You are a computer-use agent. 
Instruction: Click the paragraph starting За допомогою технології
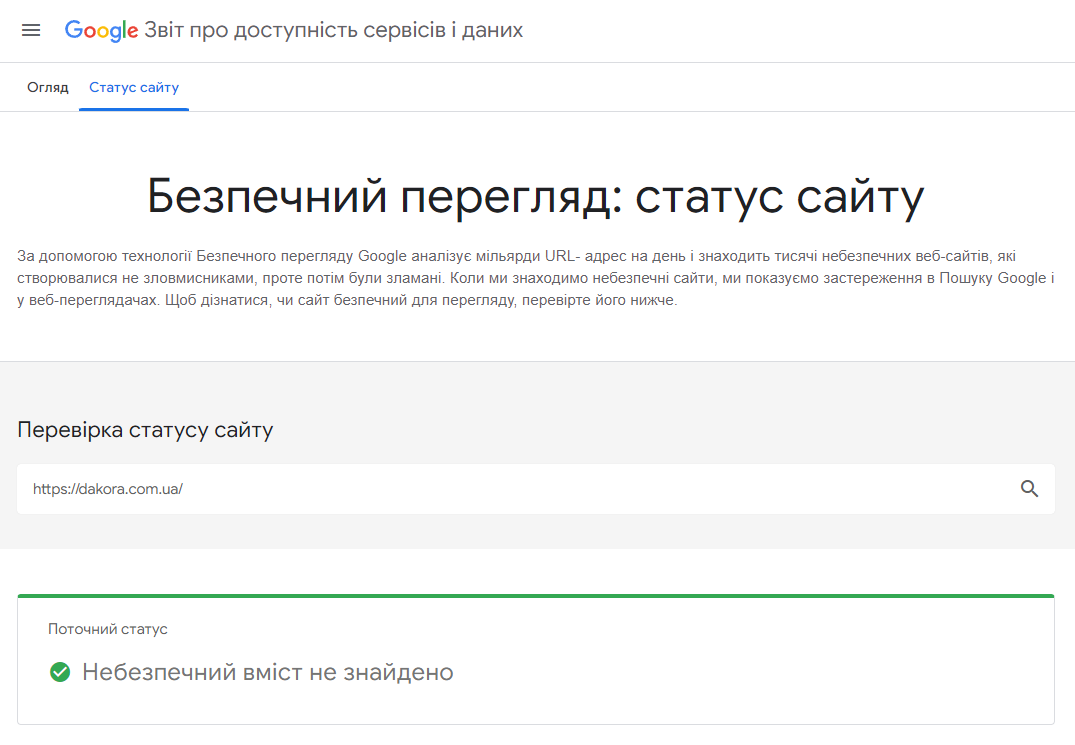pyautogui.click(x=536, y=278)
